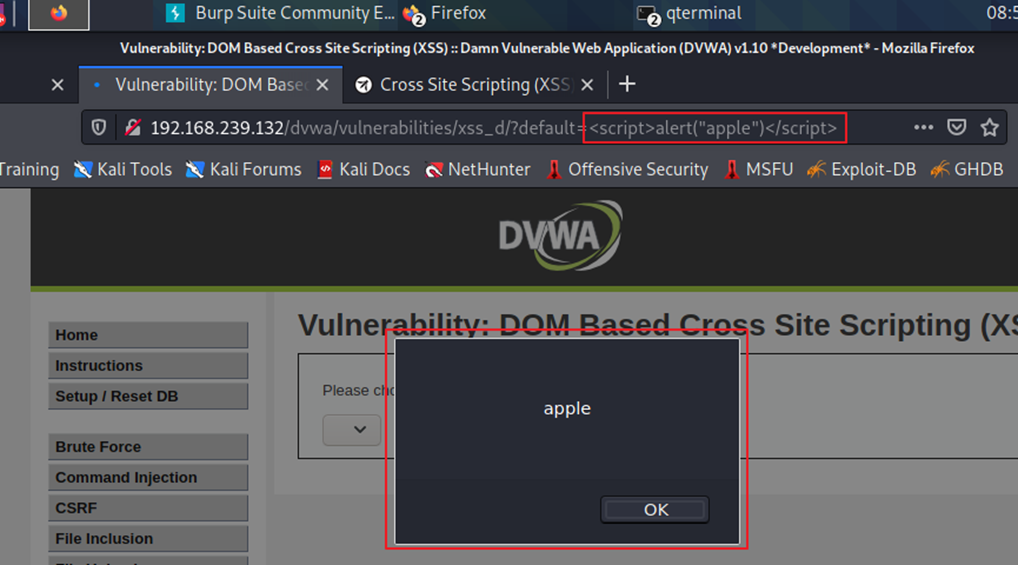Click the Cross Site Scripting tab favicon
This screenshot has width=1018, height=565.
[364, 85]
